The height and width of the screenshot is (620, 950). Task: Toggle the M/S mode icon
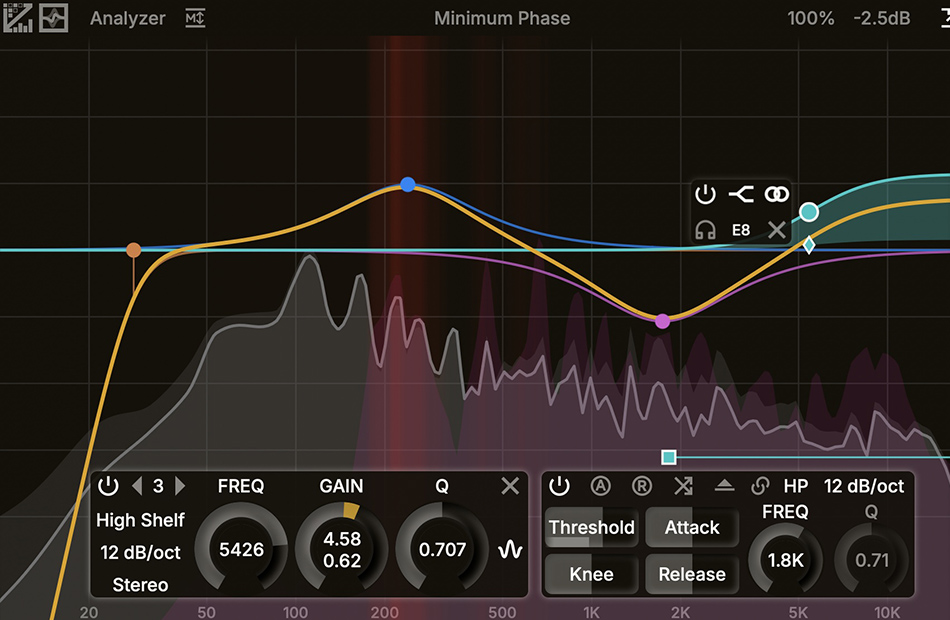(195, 18)
